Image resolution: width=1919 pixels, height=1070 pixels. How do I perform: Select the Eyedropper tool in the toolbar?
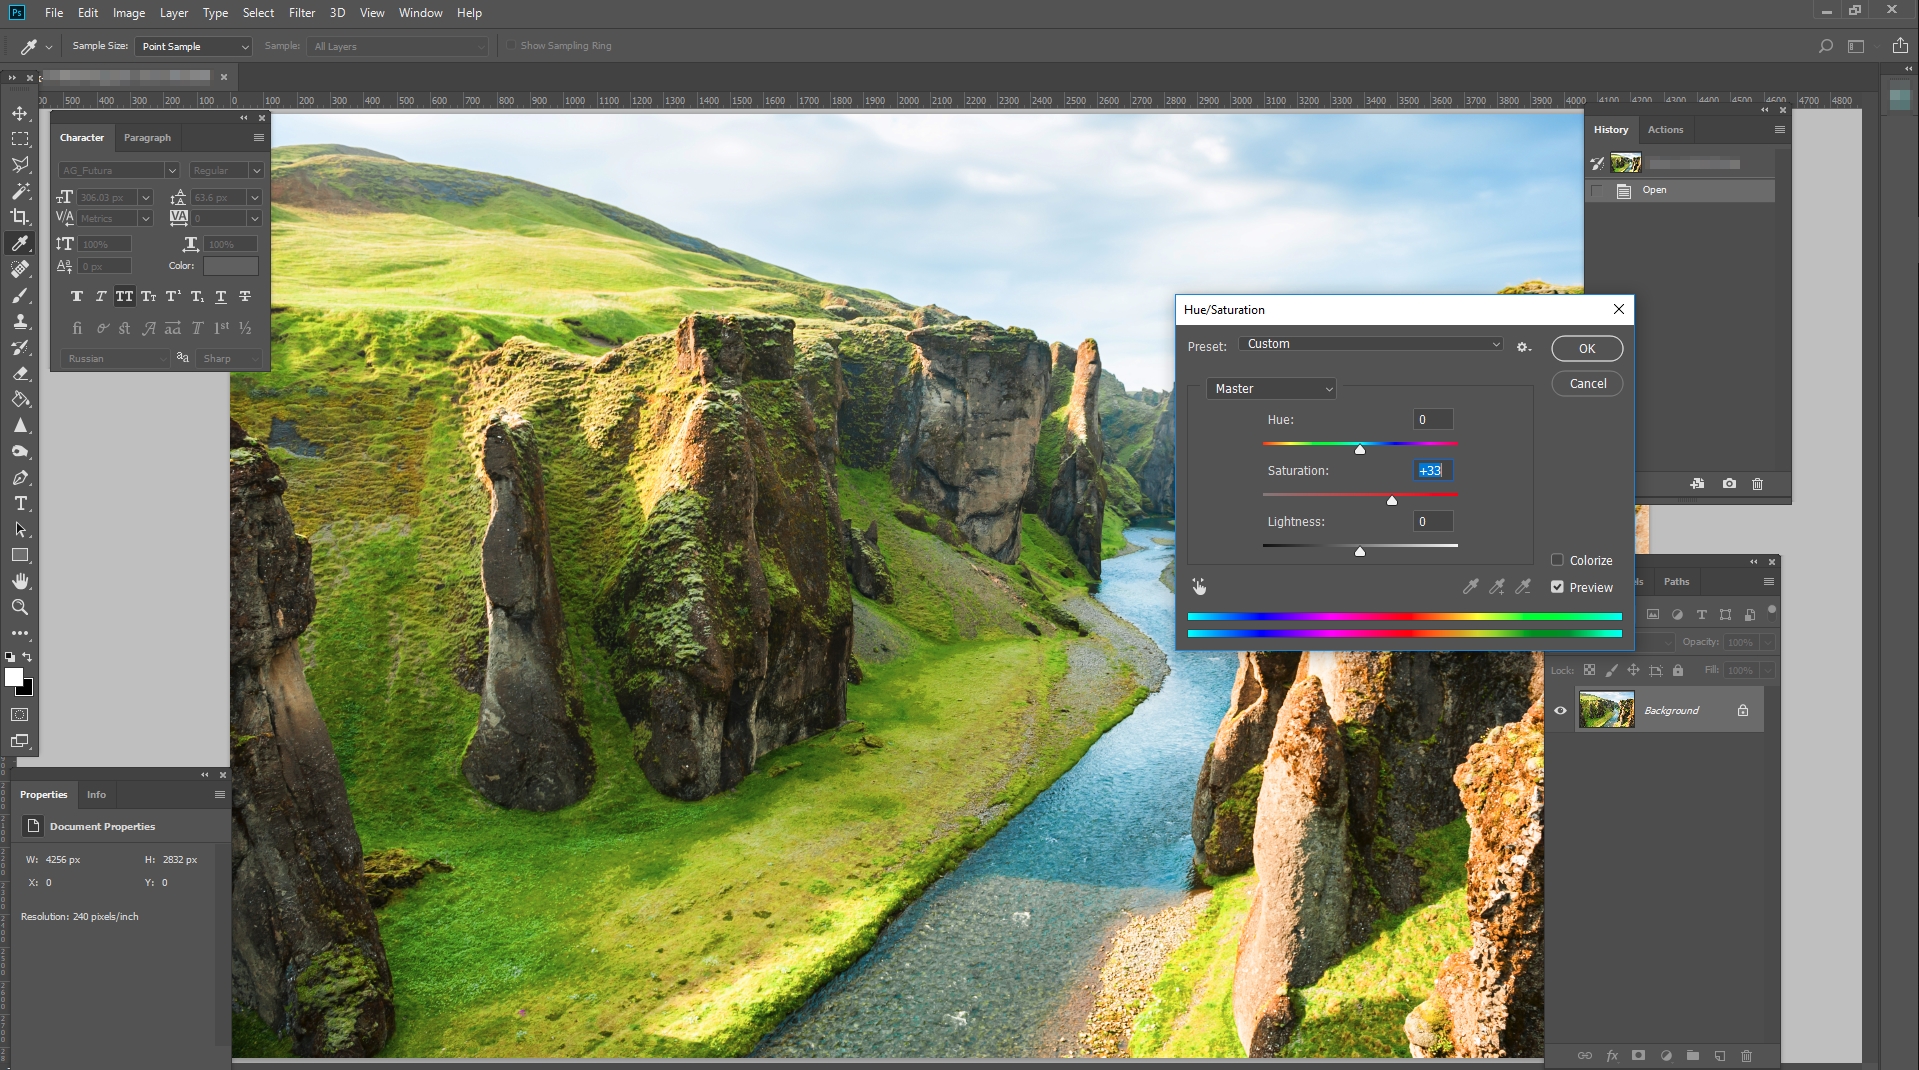(19, 243)
